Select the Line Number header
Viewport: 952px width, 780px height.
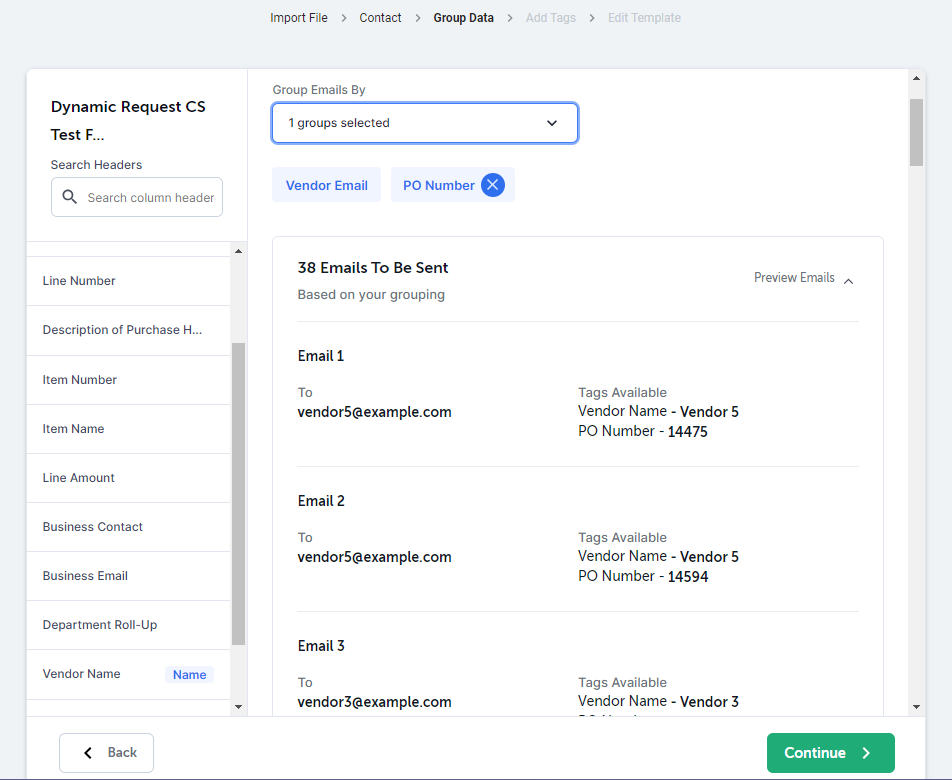[x=79, y=281]
